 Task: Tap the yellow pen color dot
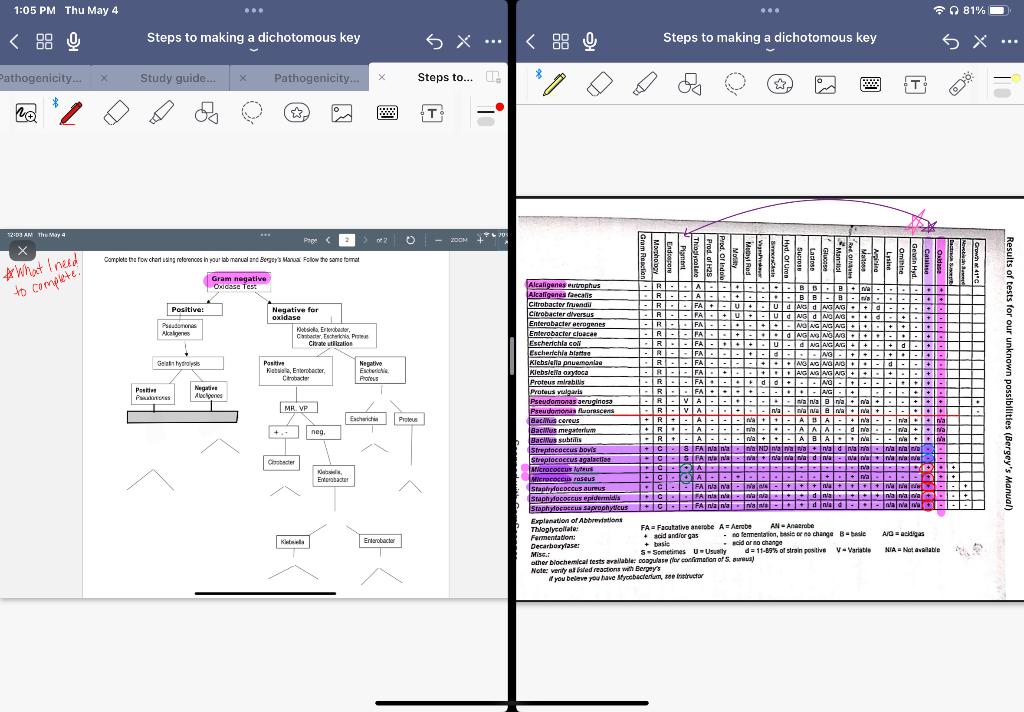click(1016, 78)
